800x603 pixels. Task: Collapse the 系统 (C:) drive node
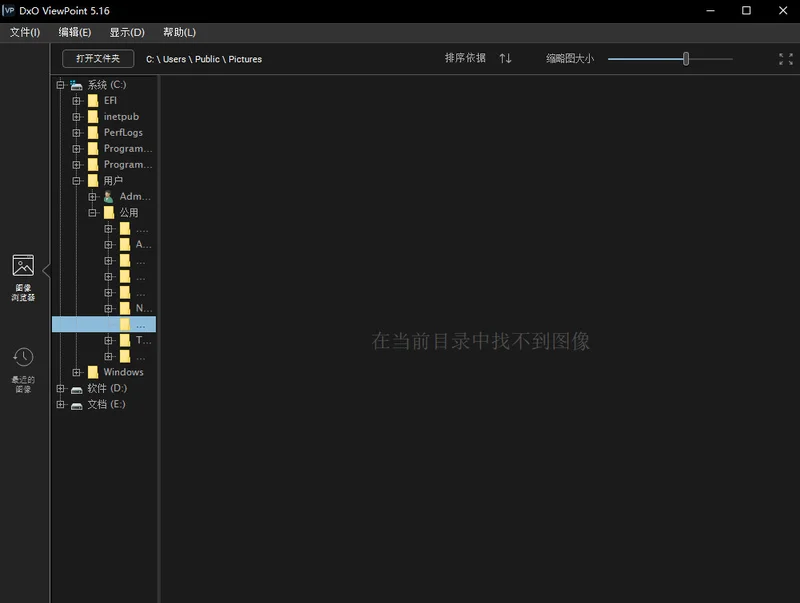coord(60,85)
